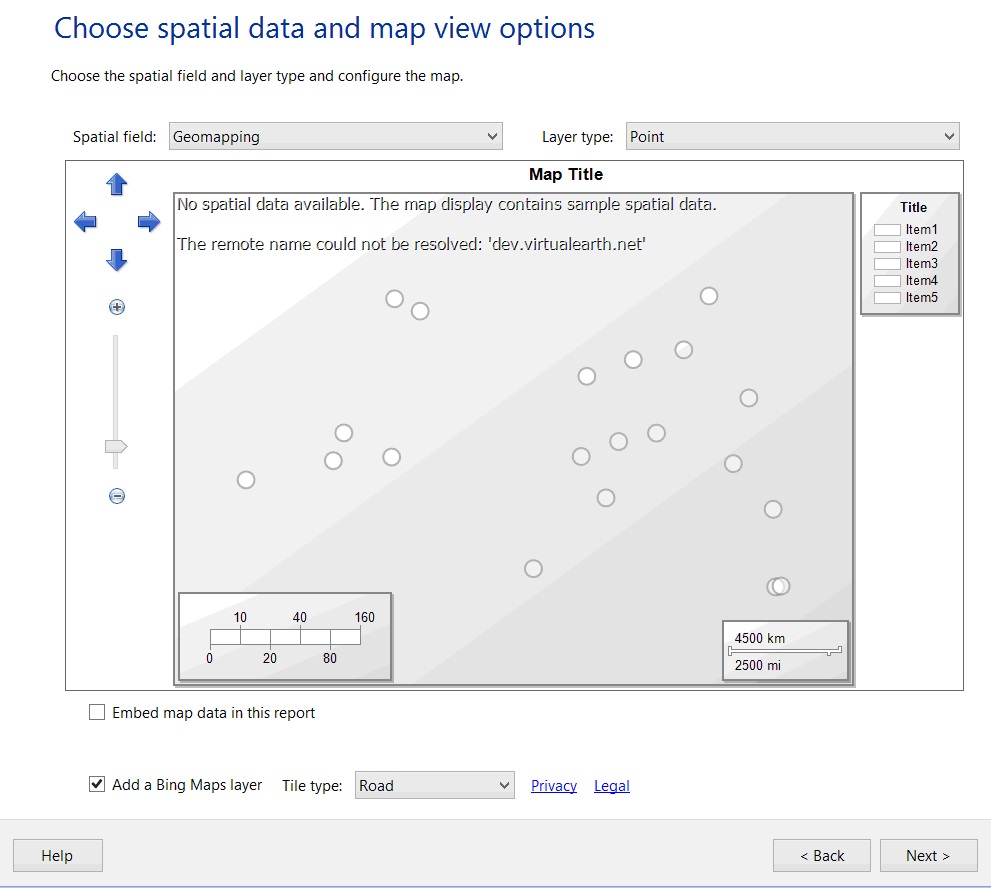Pan the map right with the right arrow
This screenshot has width=991, height=888.
tap(148, 222)
